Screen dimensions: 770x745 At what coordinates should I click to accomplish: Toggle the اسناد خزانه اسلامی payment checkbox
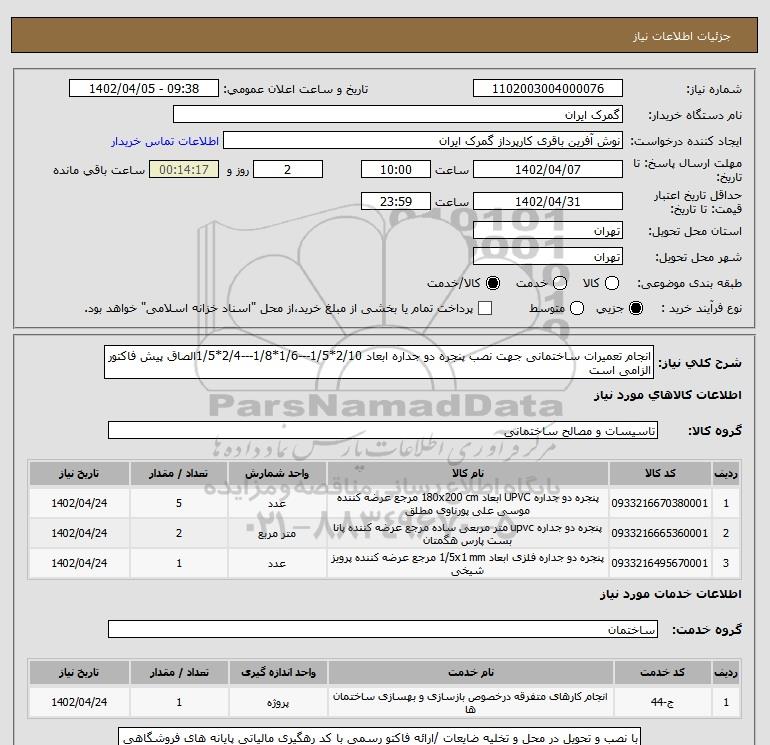(485, 308)
